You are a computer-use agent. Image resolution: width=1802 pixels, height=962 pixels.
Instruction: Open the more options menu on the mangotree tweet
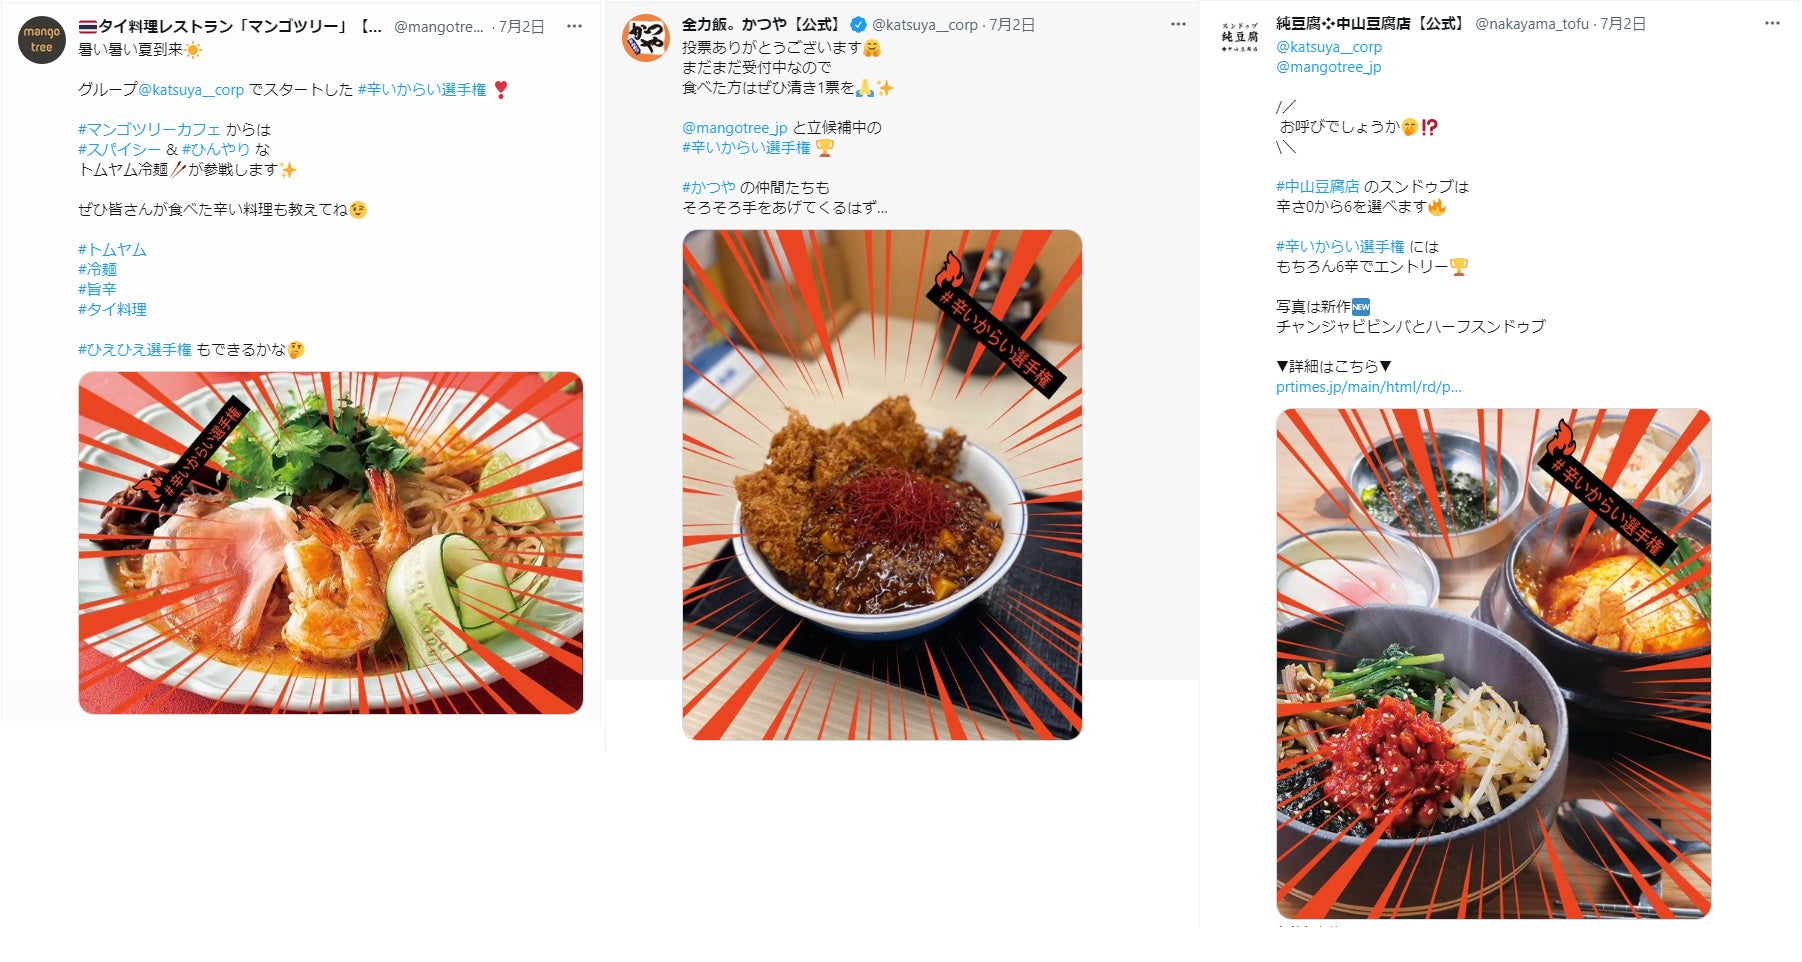574,26
